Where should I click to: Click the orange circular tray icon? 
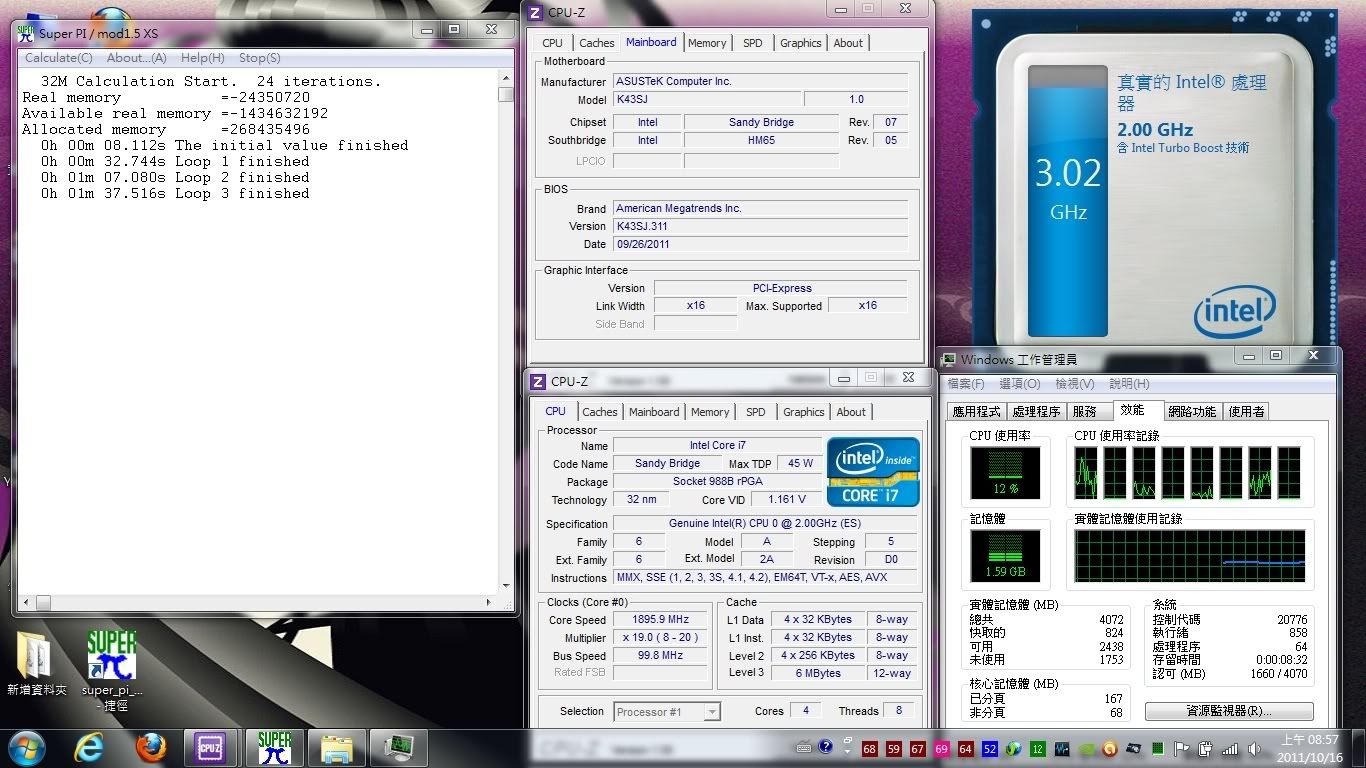pos(1109,749)
